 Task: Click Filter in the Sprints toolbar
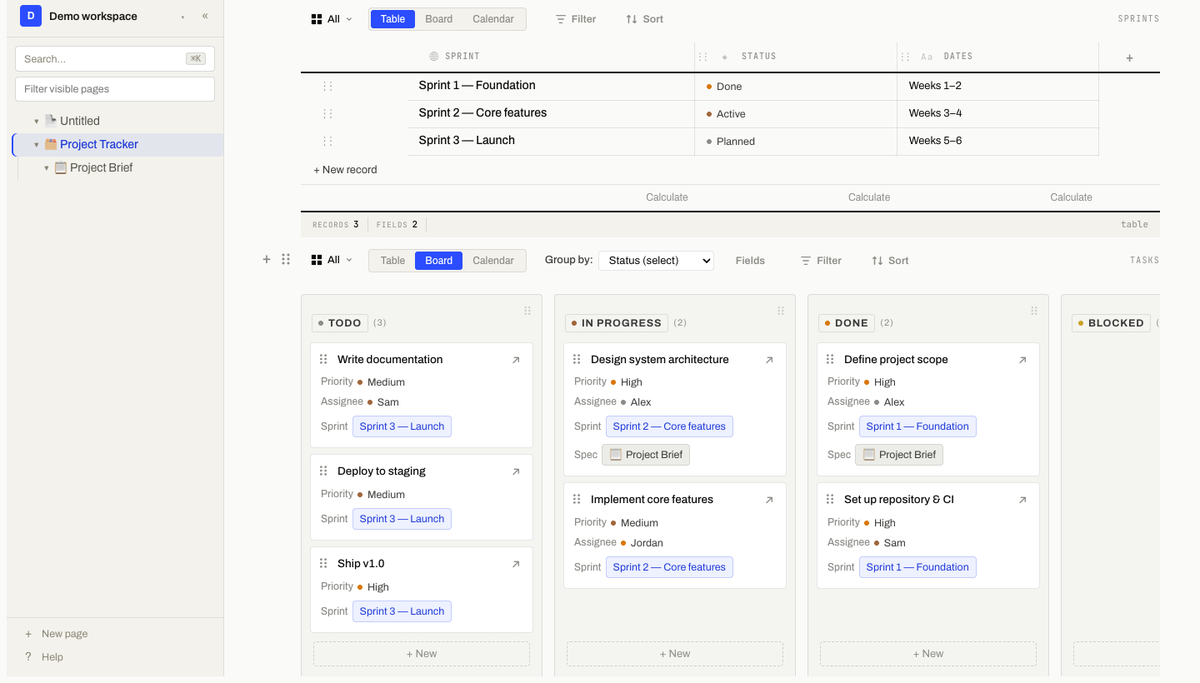(x=576, y=19)
